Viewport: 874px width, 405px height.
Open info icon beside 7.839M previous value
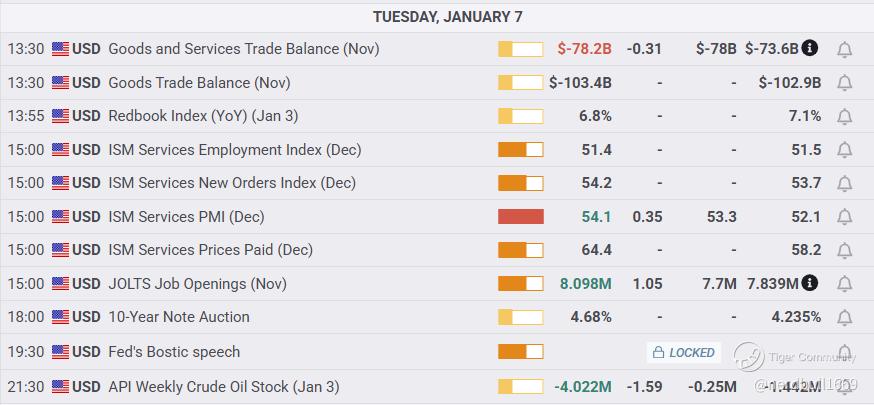pos(810,283)
